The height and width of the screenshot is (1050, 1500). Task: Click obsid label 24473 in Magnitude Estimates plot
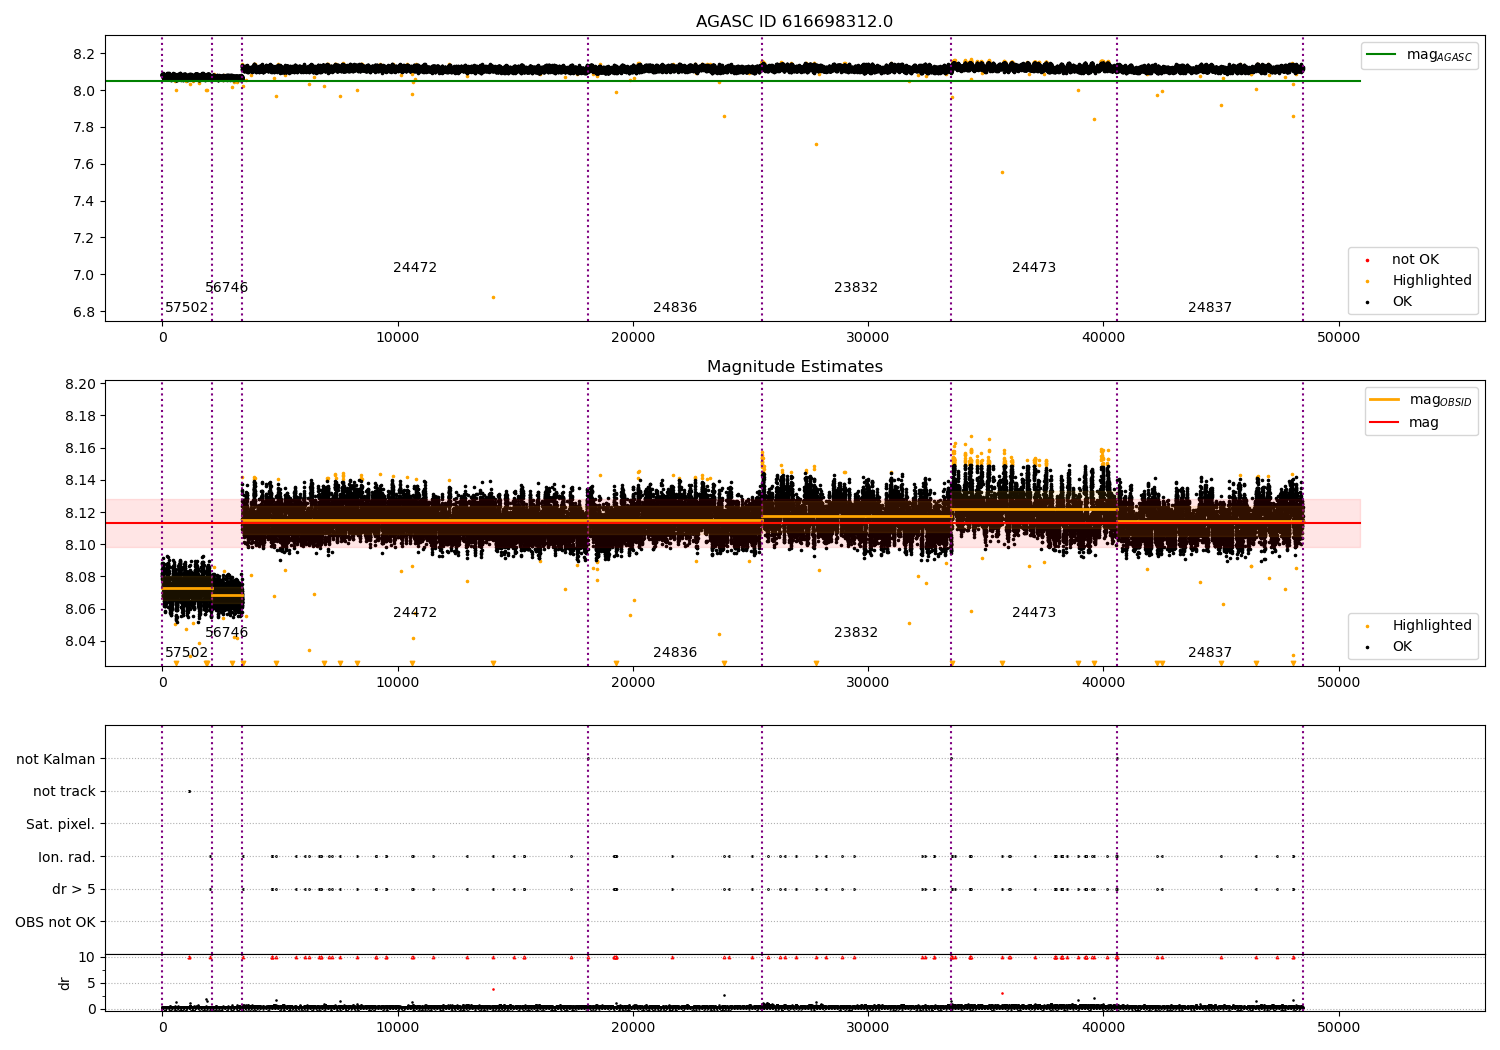(1034, 613)
